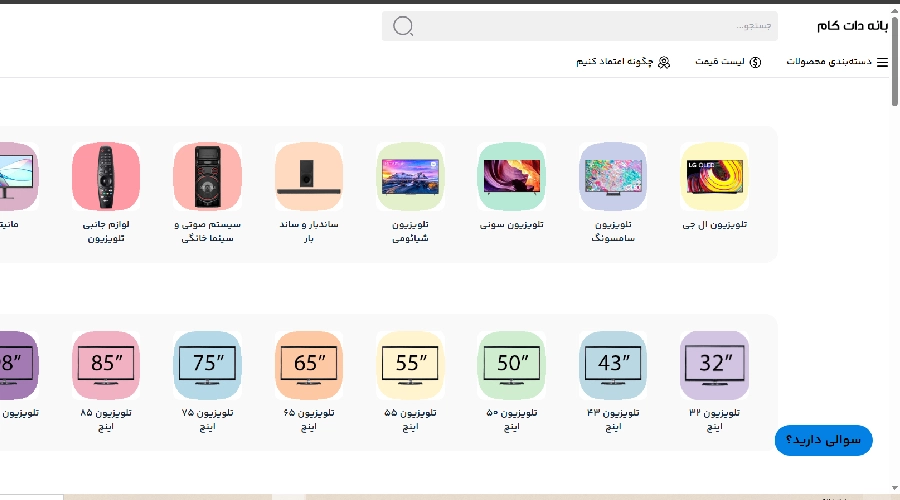Screen dimensions: 900x500
Task: Open the LG television text label
Action: click(x=715, y=224)
